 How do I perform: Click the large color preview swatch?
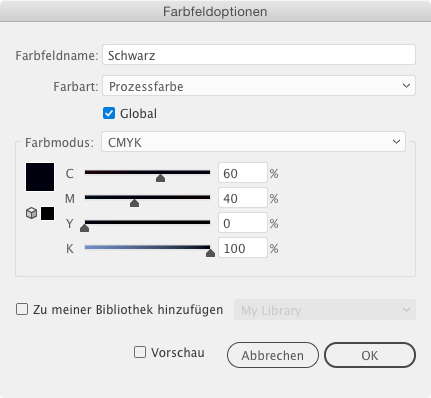coord(40,177)
